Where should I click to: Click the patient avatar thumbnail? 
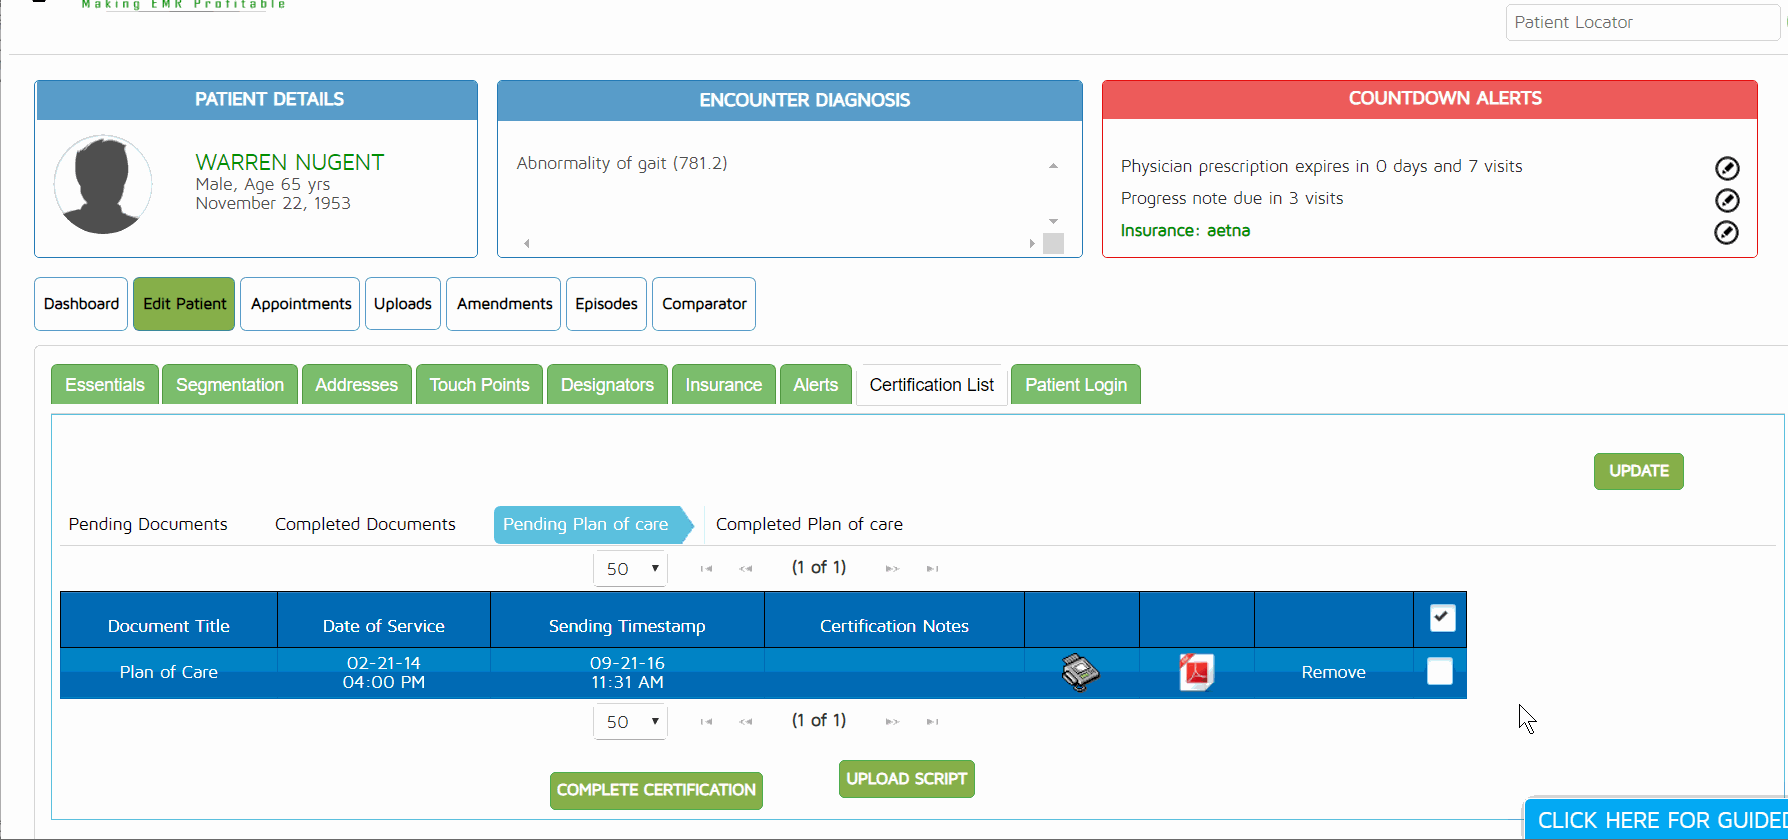(103, 185)
